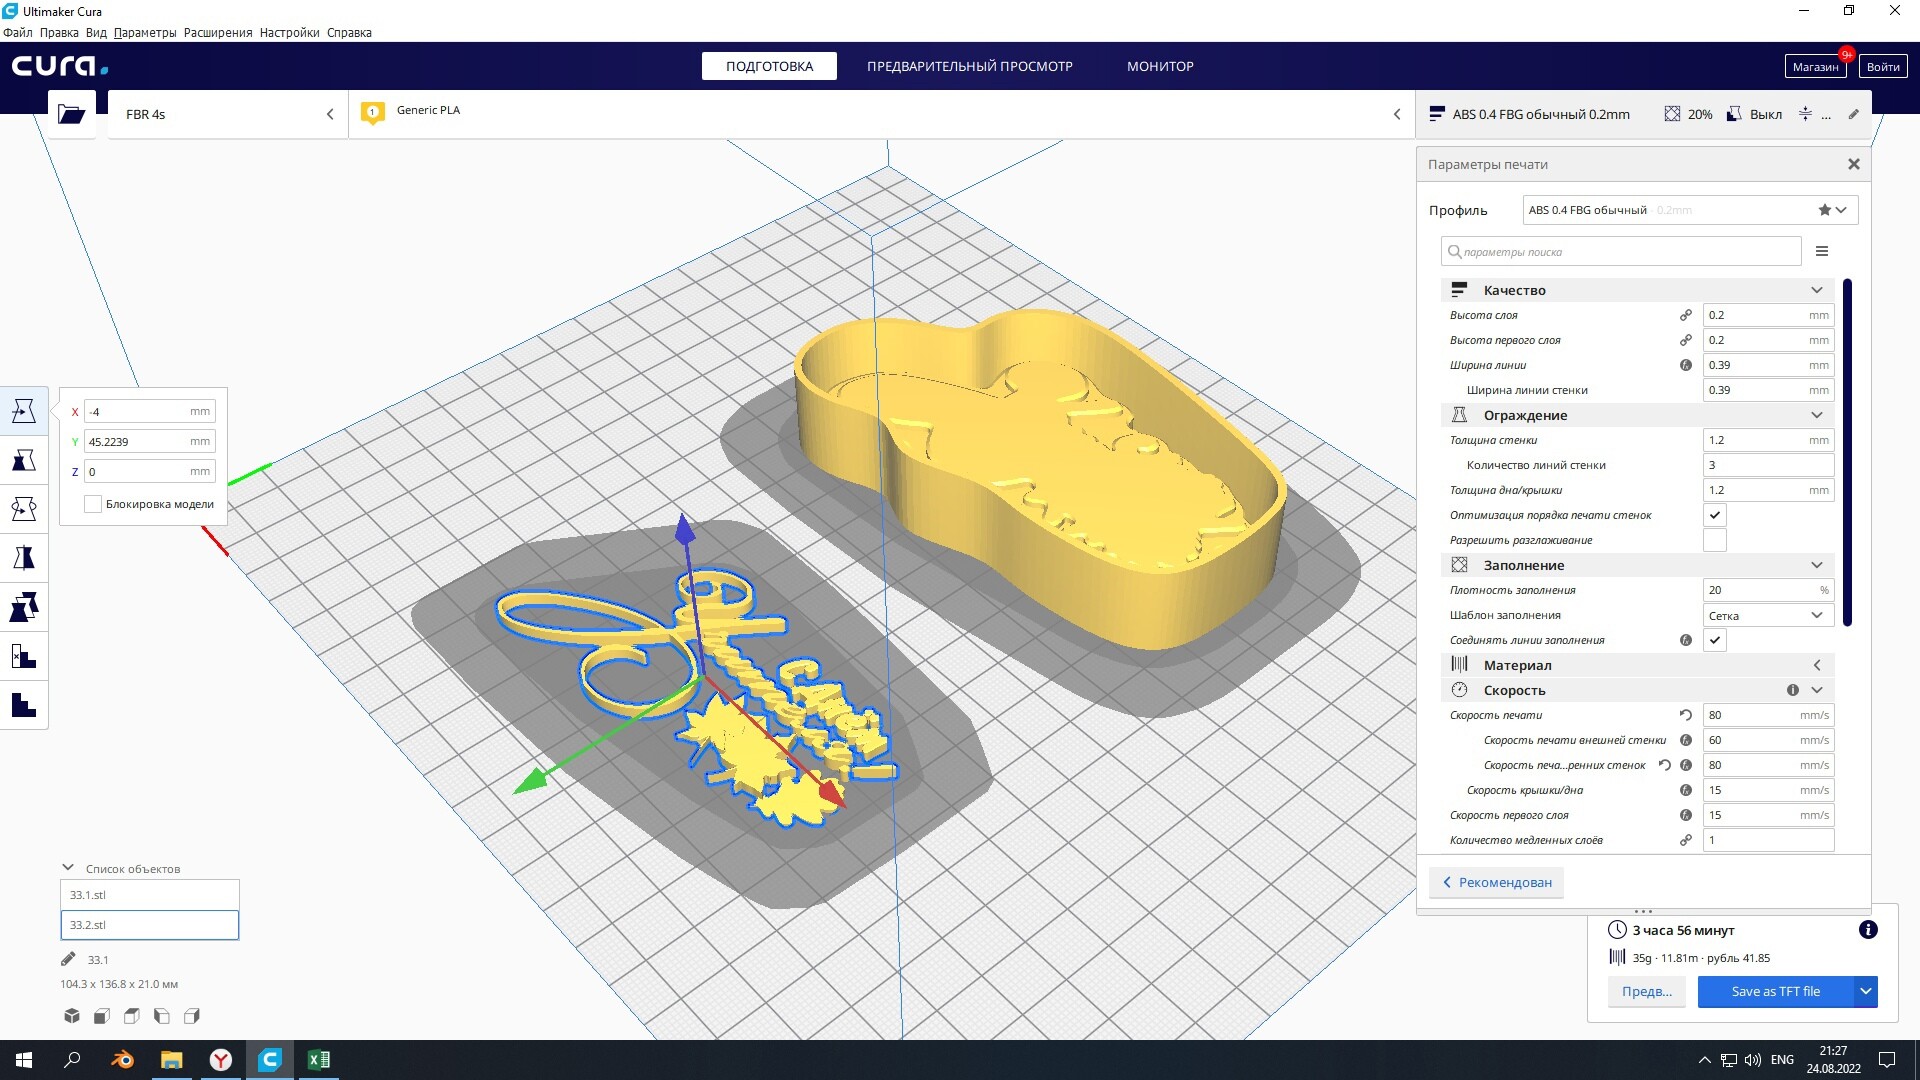Select the Scale tool in left toolbar

(x=24, y=460)
